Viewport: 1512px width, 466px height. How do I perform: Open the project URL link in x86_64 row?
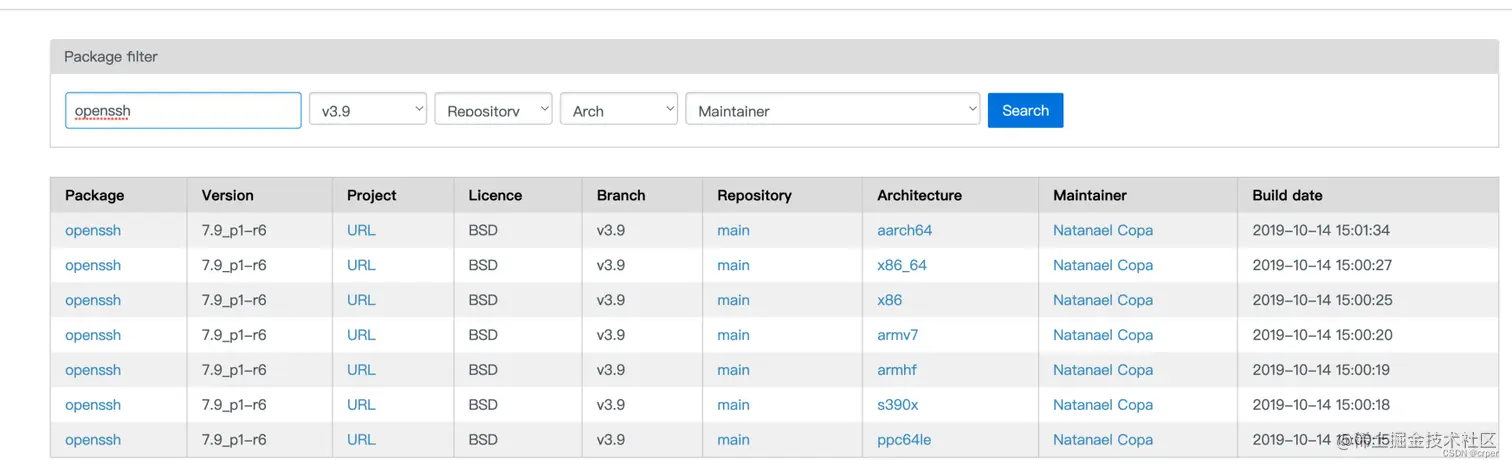pyautogui.click(x=361, y=265)
